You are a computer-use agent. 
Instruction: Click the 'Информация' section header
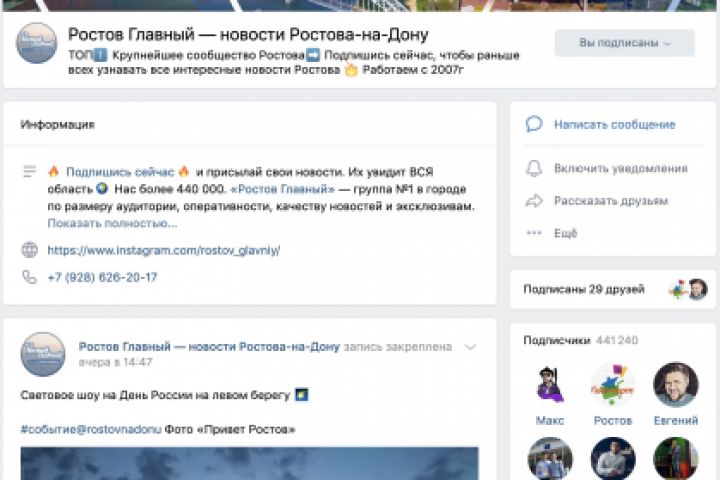click(57, 124)
